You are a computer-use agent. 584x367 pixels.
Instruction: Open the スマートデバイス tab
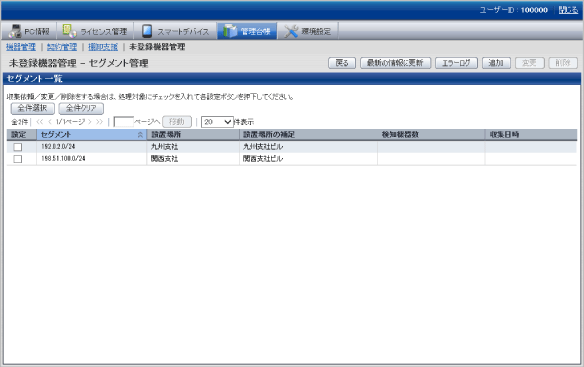click(x=175, y=31)
